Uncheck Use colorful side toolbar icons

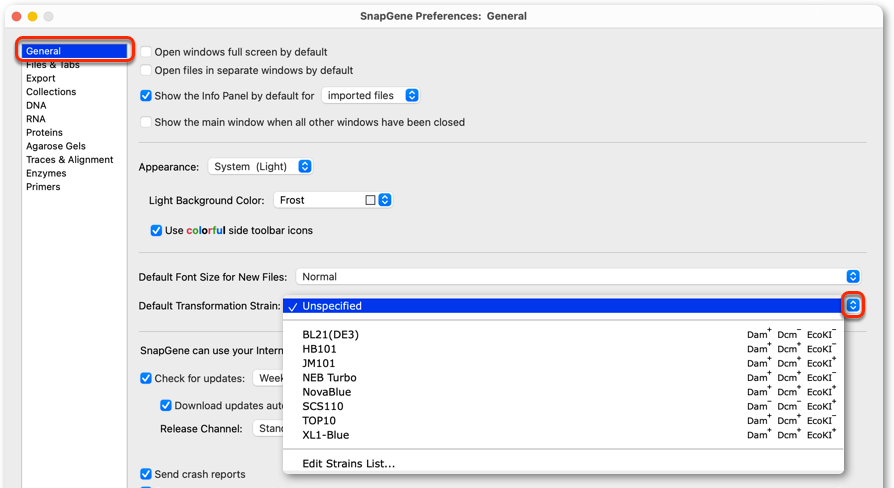pyautogui.click(x=156, y=230)
